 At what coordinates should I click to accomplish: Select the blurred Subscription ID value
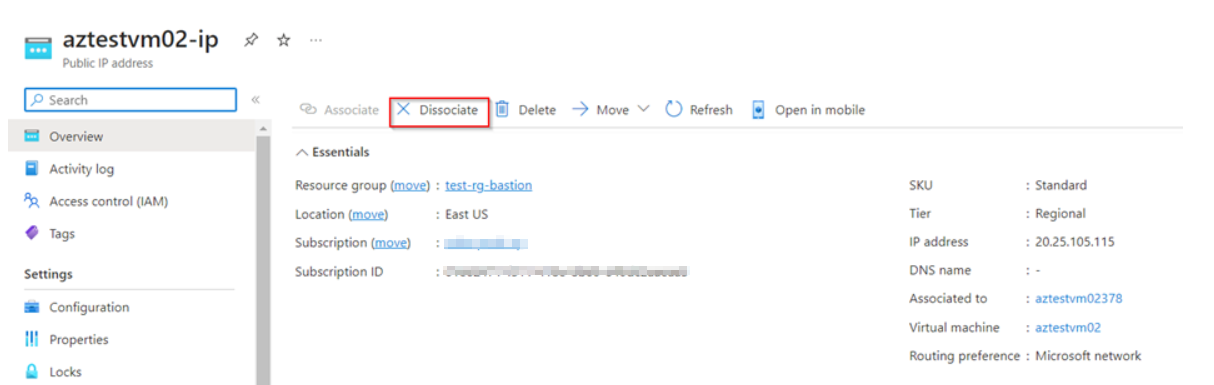[567, 272]
